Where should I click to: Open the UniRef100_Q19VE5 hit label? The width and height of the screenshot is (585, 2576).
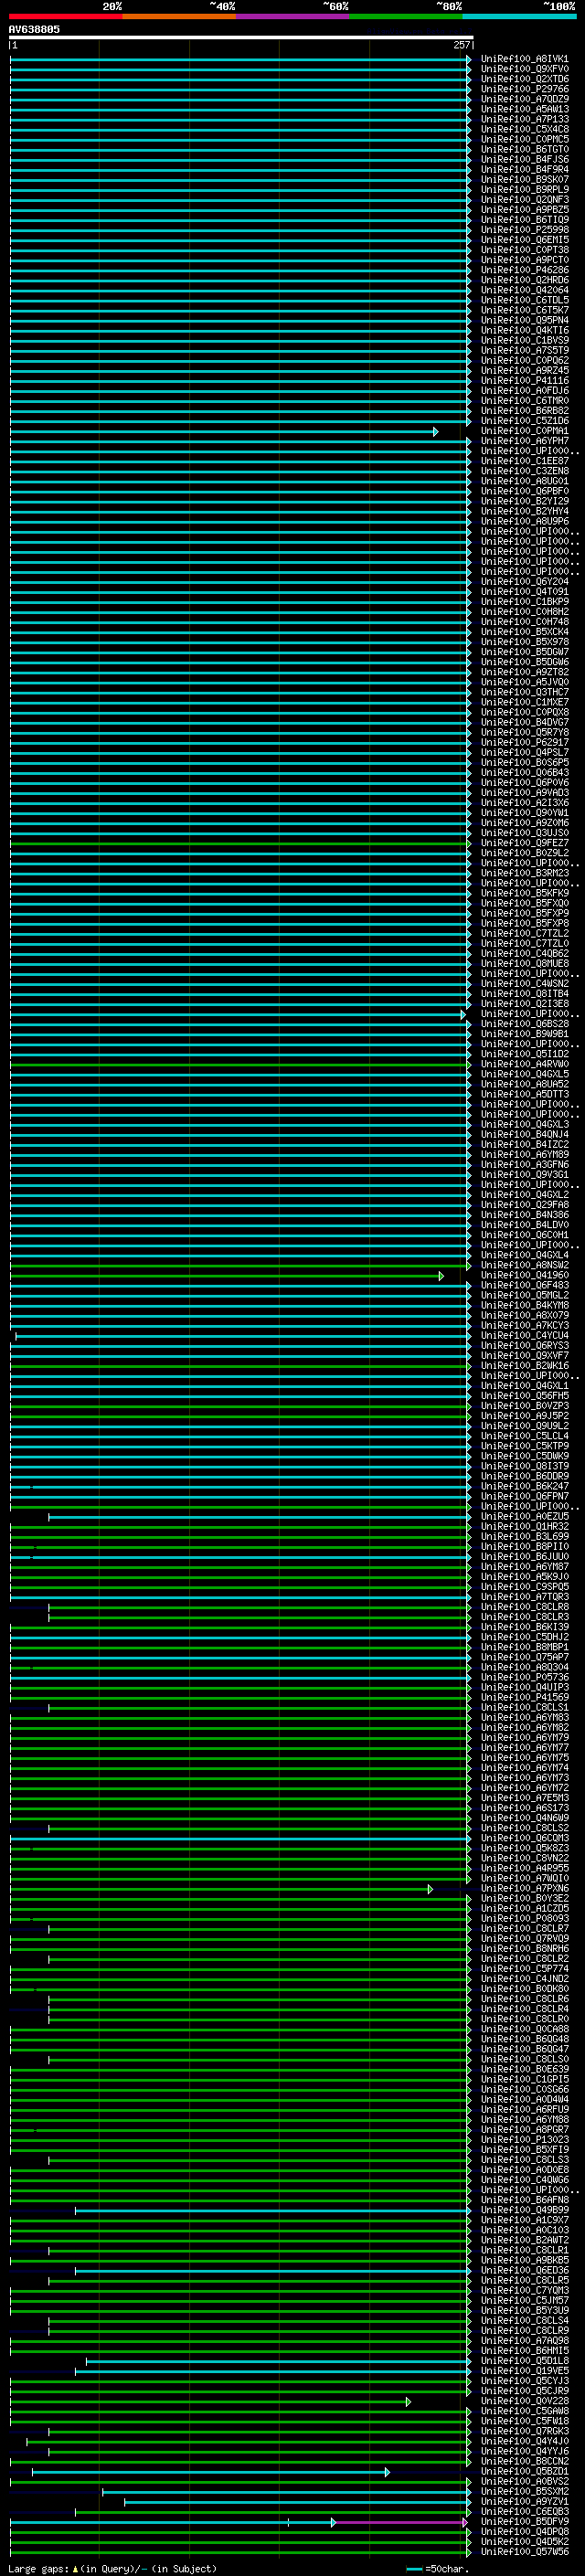524,2370
